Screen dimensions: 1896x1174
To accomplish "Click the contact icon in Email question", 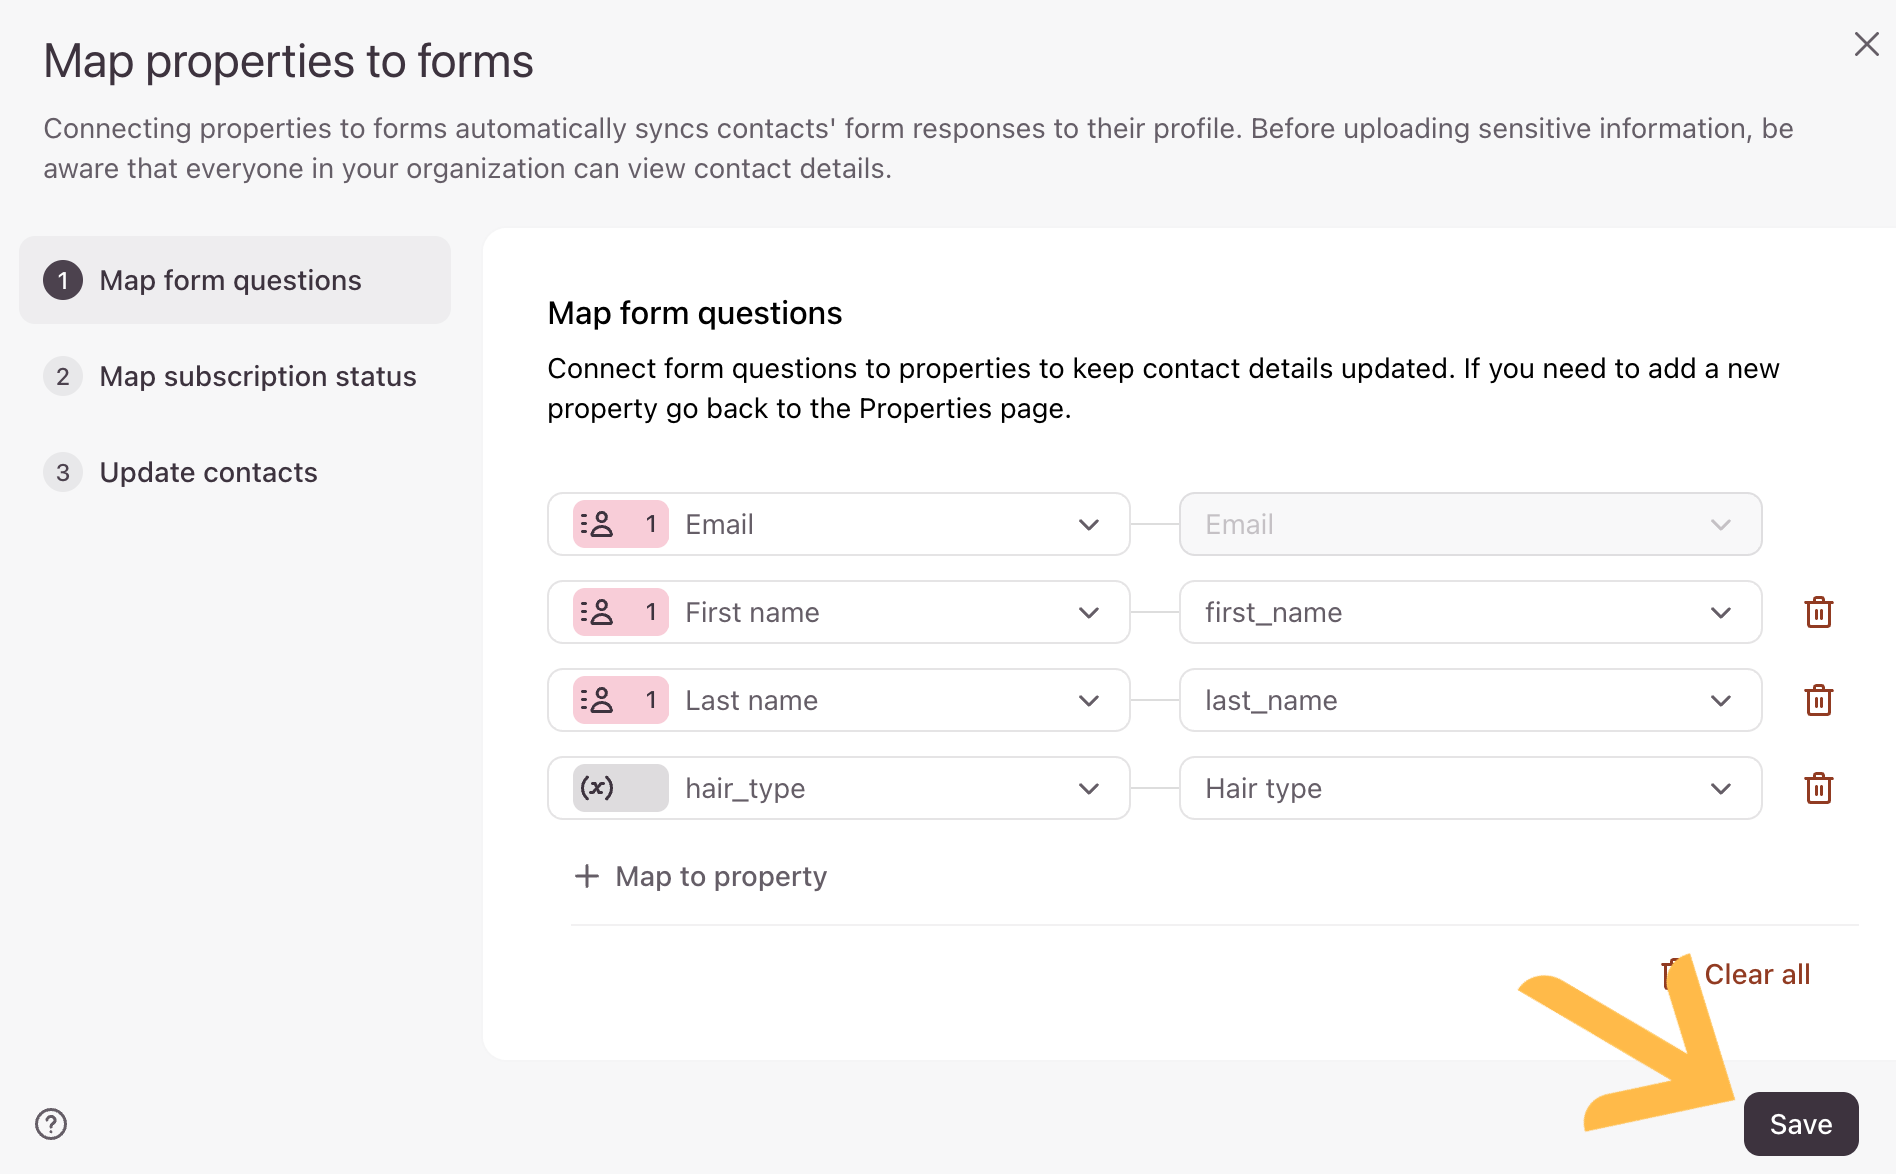I will (598, 524).
